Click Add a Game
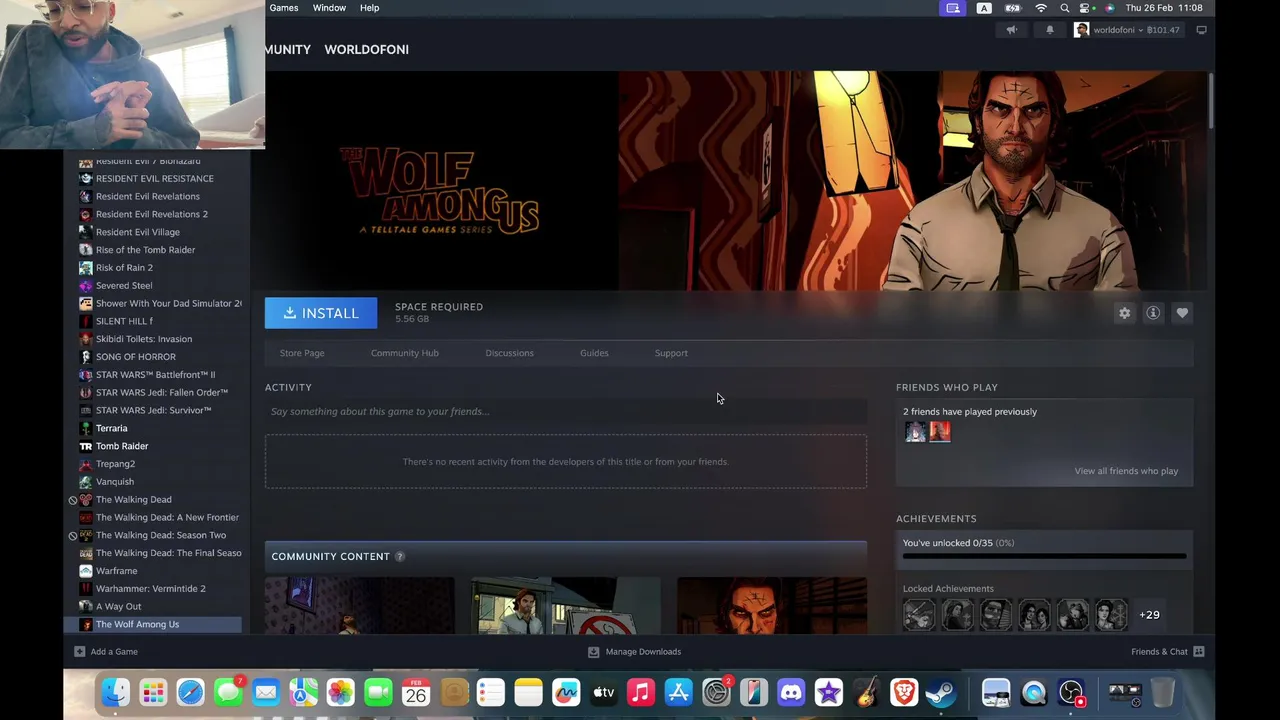 pyautogui.click(x=114, y=651)
